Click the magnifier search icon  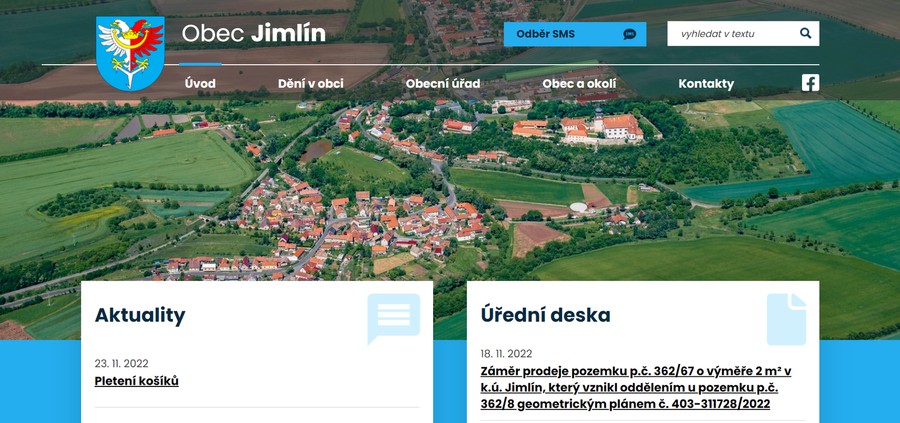pyautogui.click(x=805, y=33)
